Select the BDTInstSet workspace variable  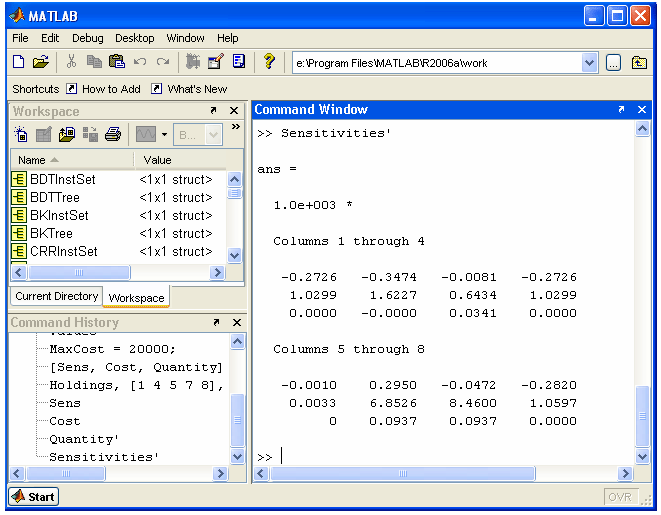[x=118, y=180]
